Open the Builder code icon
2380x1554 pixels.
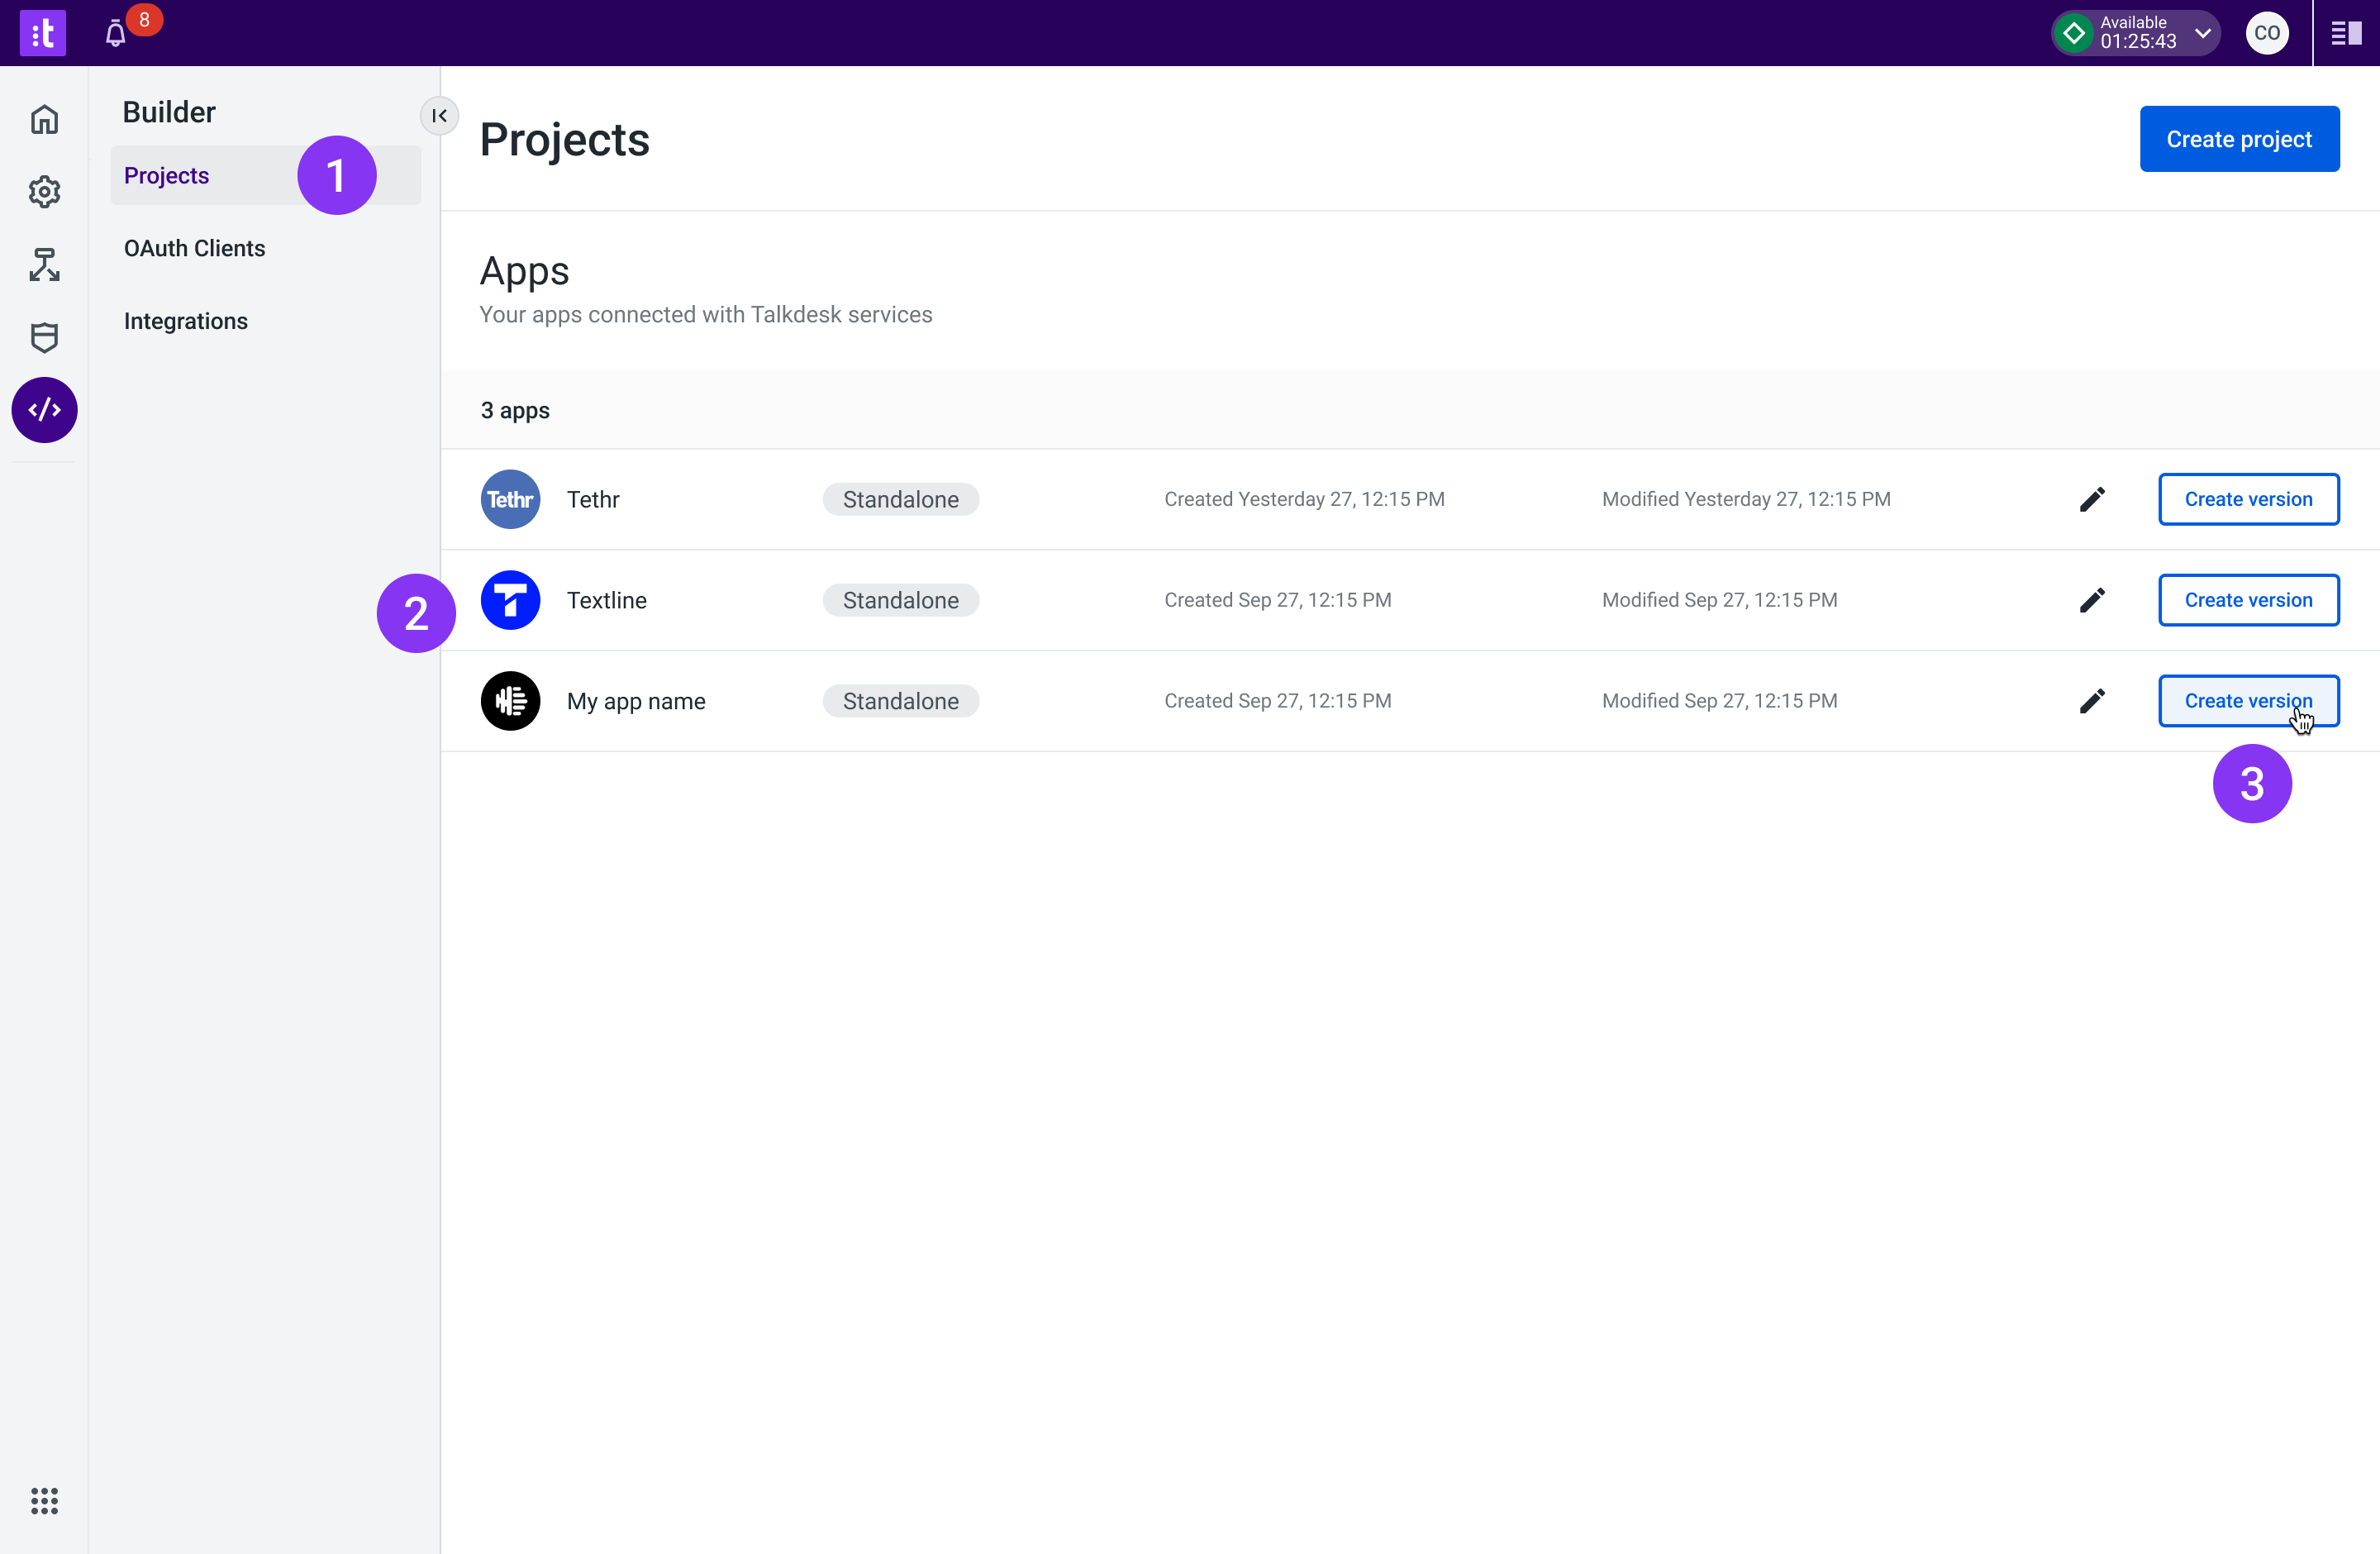tap(44, 410)
